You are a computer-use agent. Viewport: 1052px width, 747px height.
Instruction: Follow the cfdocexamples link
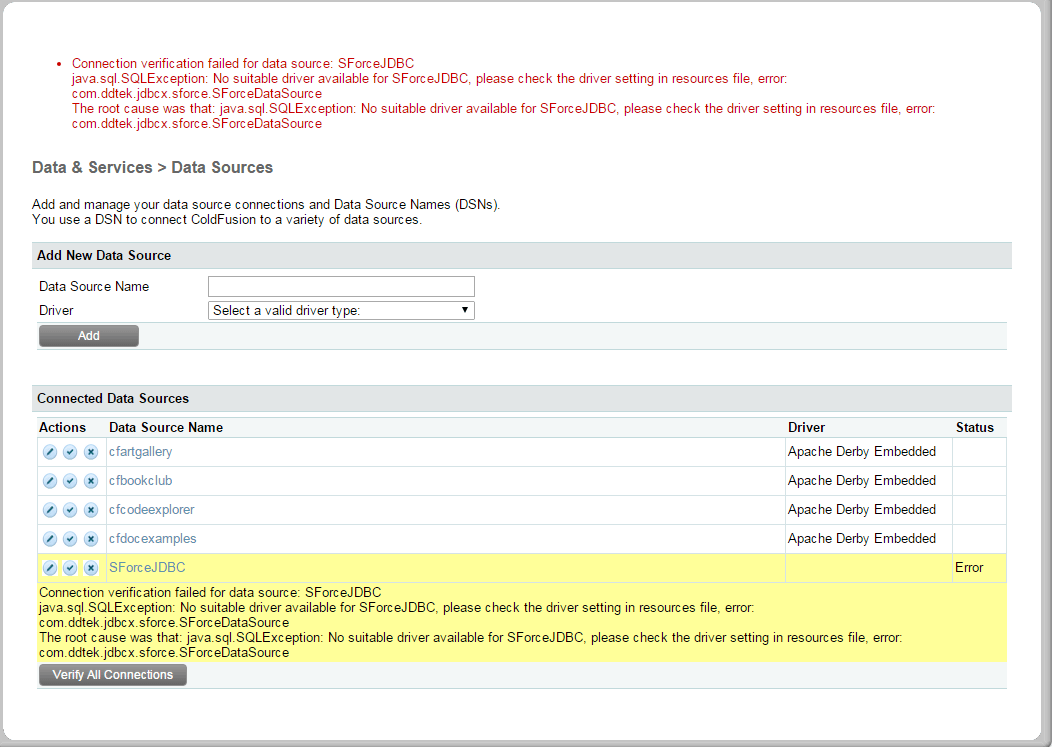pyautogui.click(x=152, y=539)
